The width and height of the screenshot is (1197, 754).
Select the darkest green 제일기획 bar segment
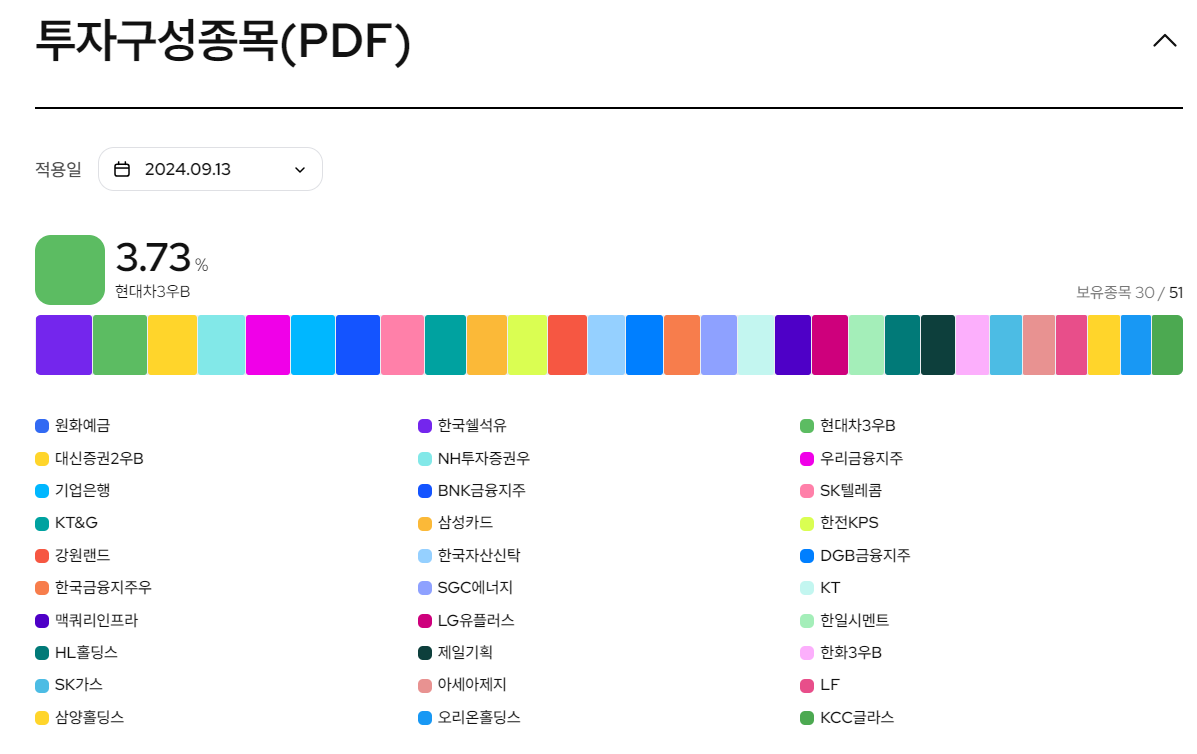(x=938, y=345)
